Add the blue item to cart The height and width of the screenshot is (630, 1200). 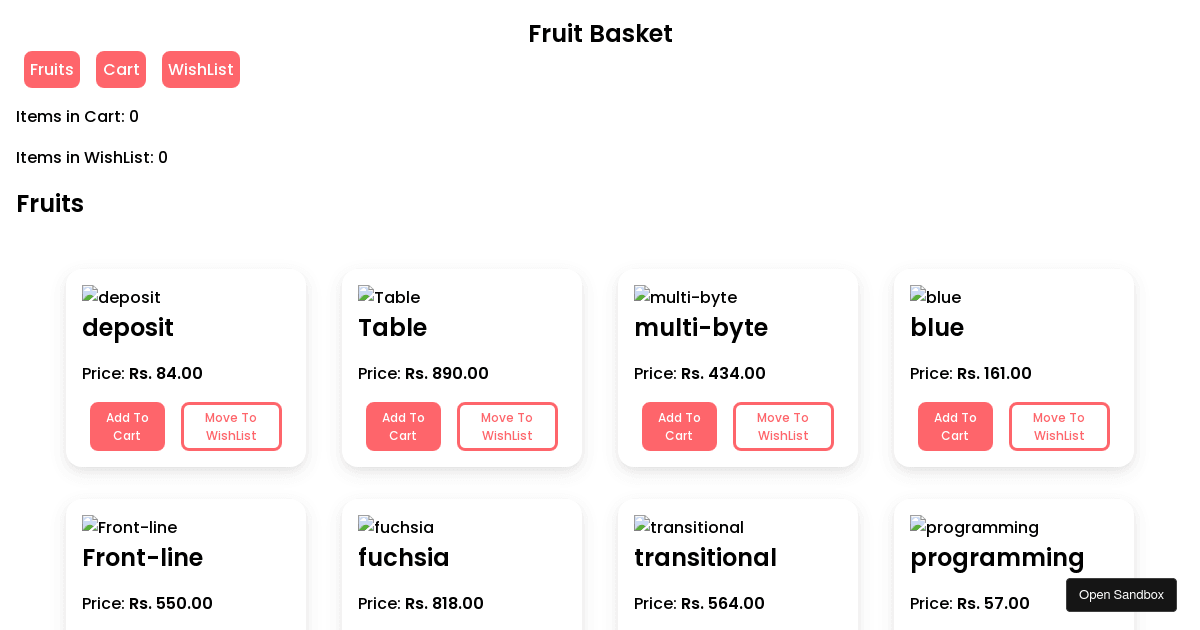(x=955, y=426)
